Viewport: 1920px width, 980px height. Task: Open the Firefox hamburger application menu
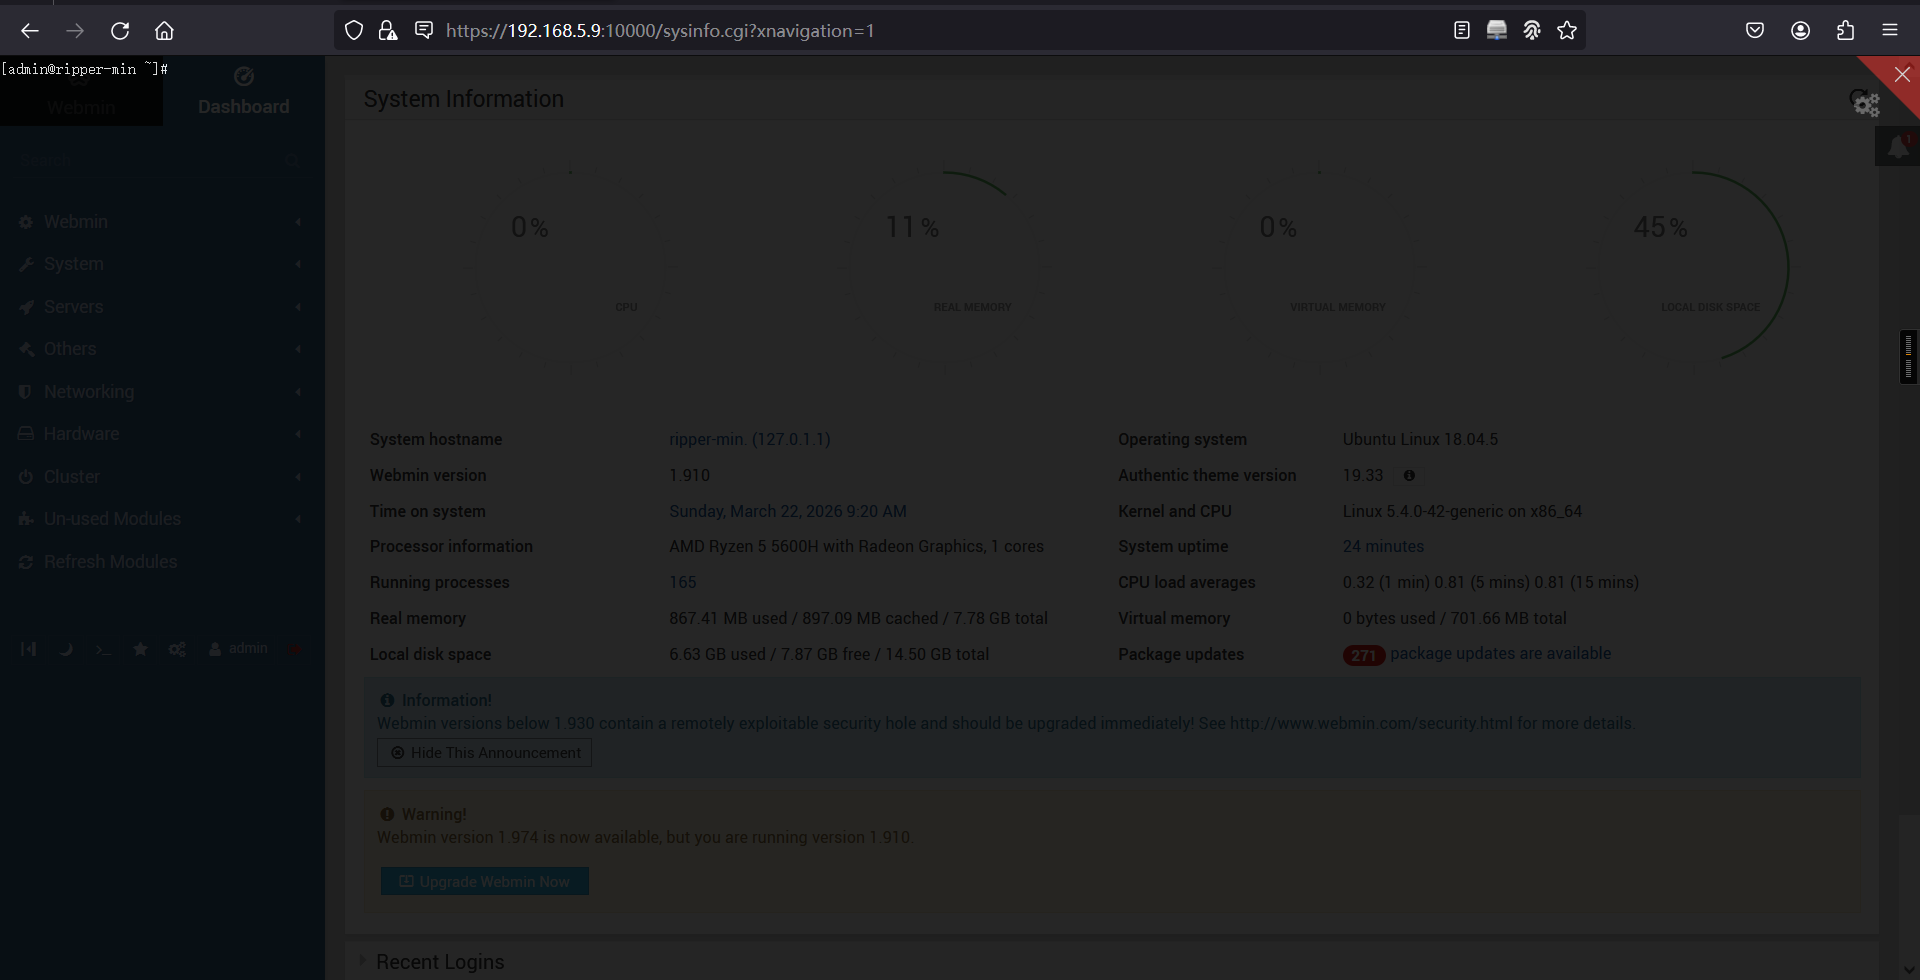point(1890,31)
